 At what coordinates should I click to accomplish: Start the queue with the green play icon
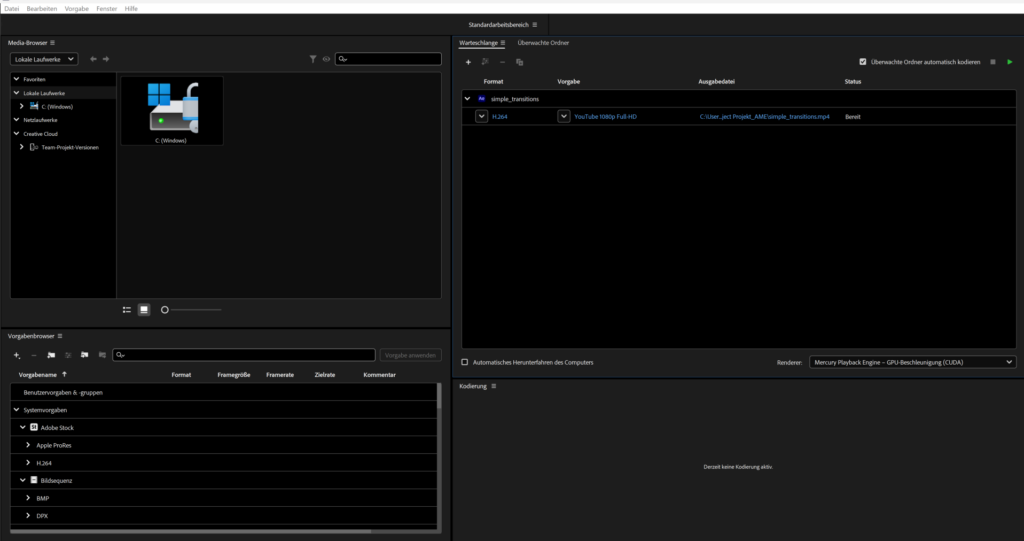(x=1010, y=62)
